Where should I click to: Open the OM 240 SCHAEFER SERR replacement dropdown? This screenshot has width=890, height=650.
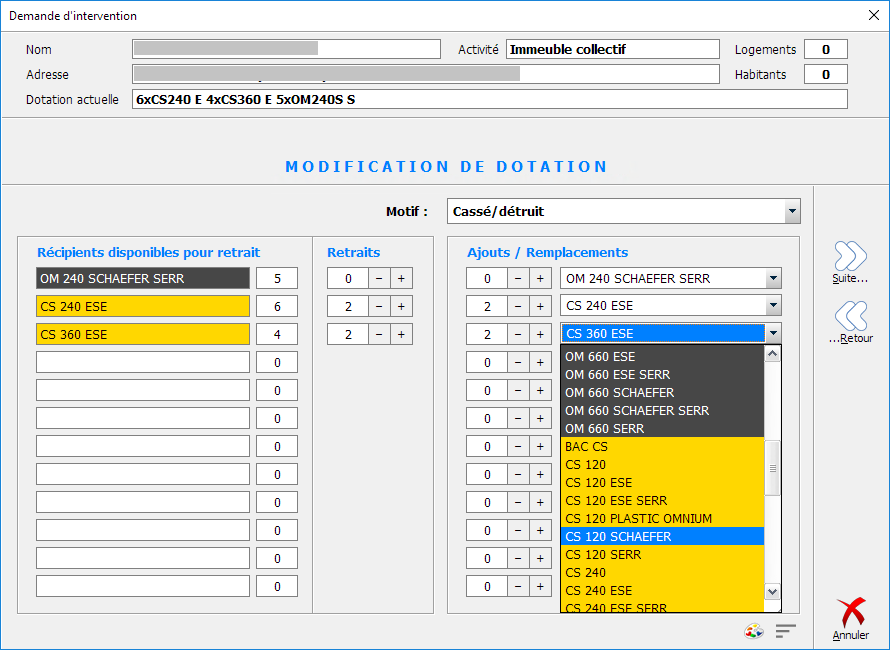[772, 279]
